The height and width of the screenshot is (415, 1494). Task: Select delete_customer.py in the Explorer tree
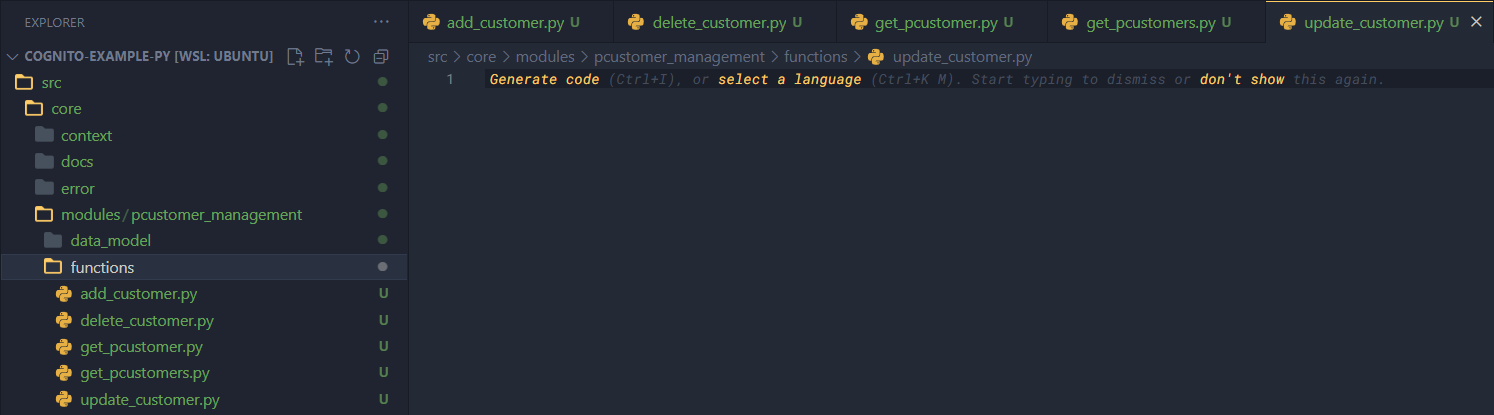click(x=146, y=321)
